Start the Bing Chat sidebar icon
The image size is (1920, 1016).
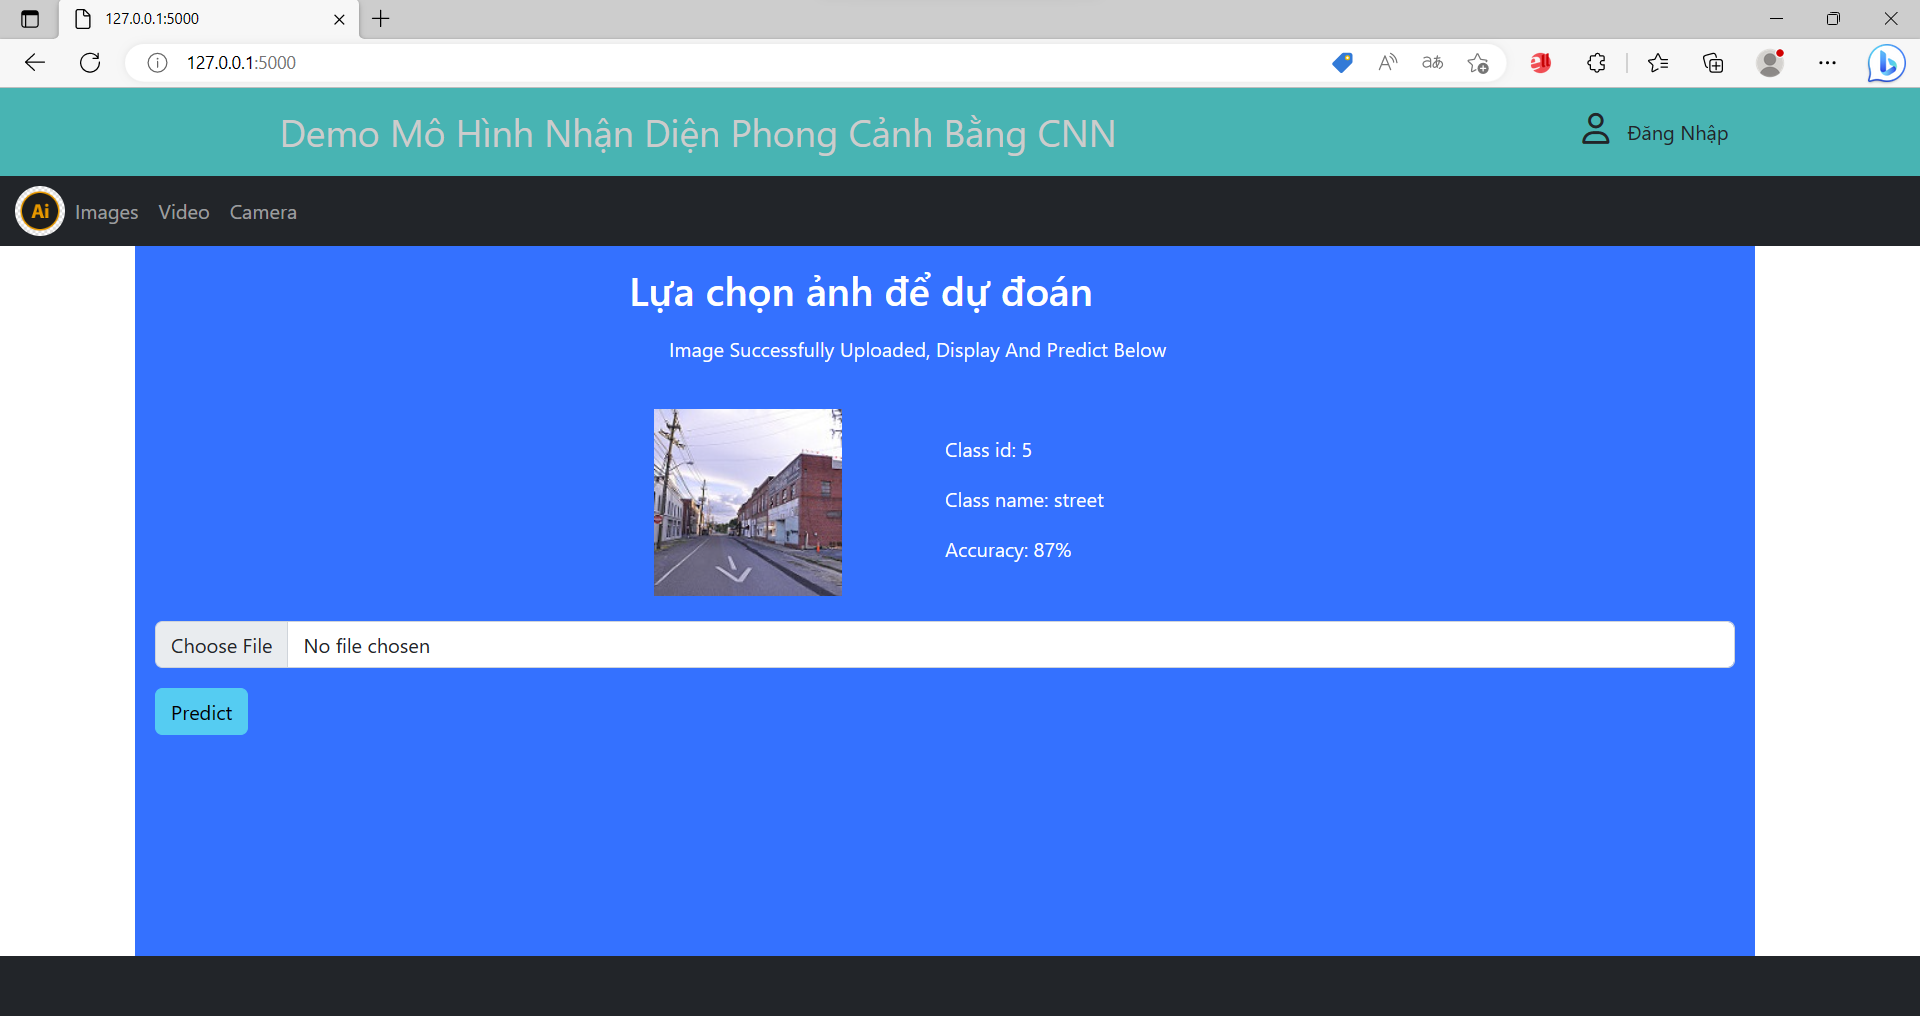1886,63
